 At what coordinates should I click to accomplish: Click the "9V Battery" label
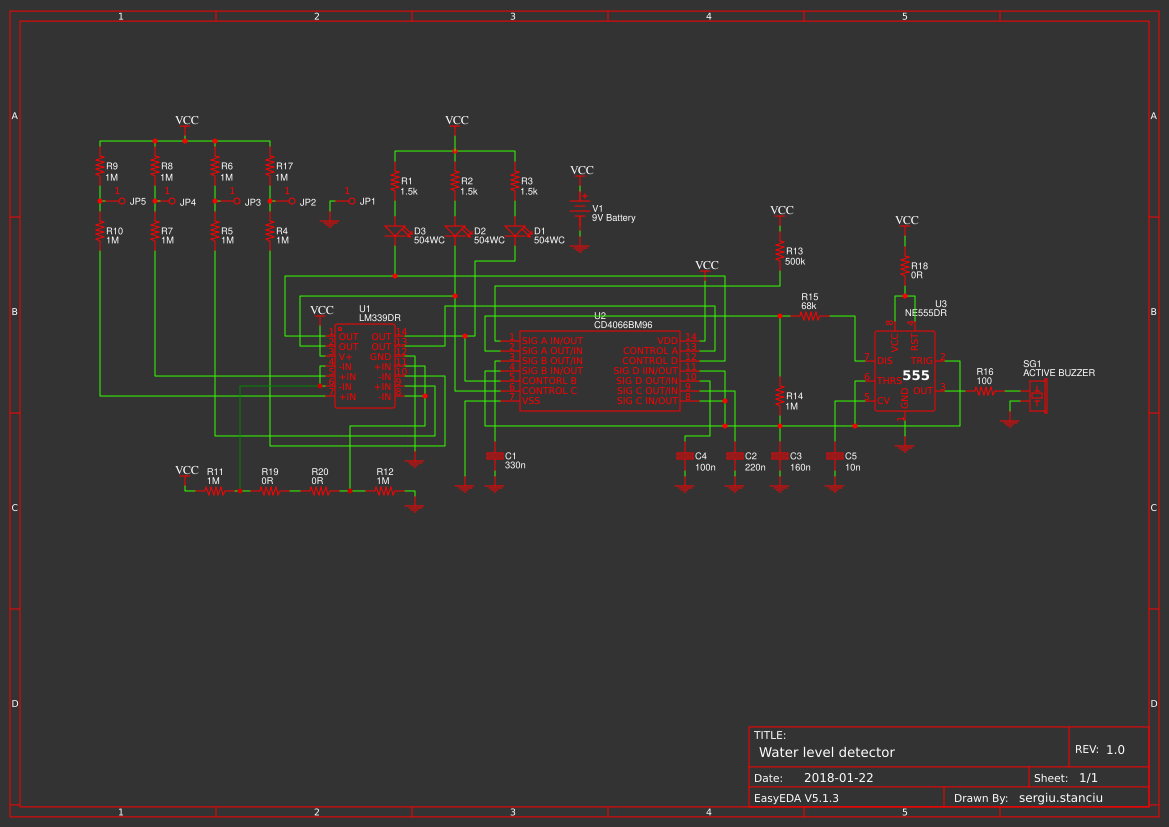614,218
